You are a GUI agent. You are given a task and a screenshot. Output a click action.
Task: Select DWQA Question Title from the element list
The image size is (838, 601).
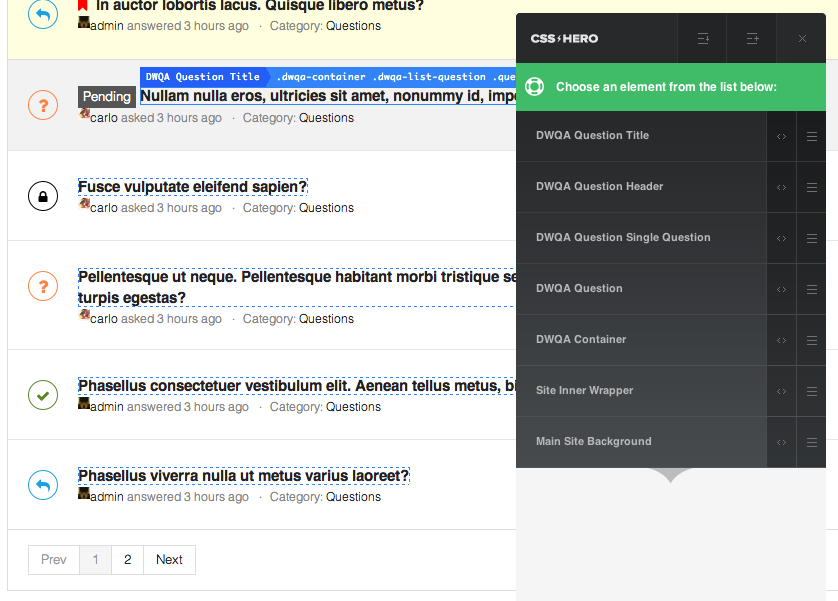point(641,136)
